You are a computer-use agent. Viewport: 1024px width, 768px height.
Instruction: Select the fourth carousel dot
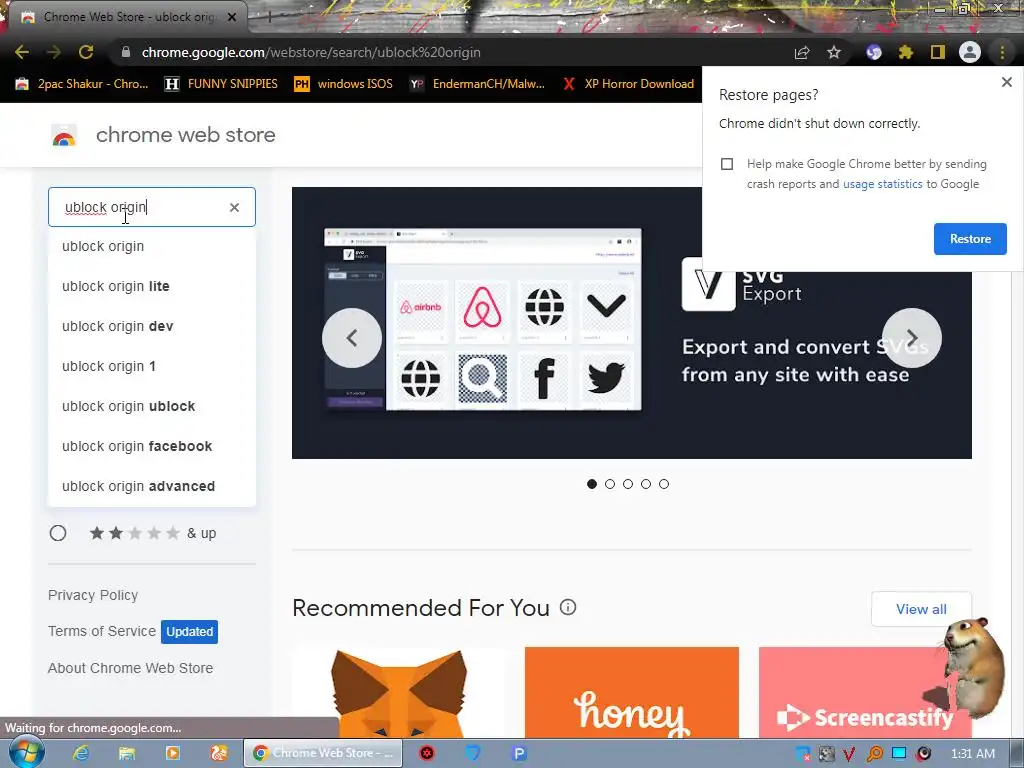(x=646, y=484)
